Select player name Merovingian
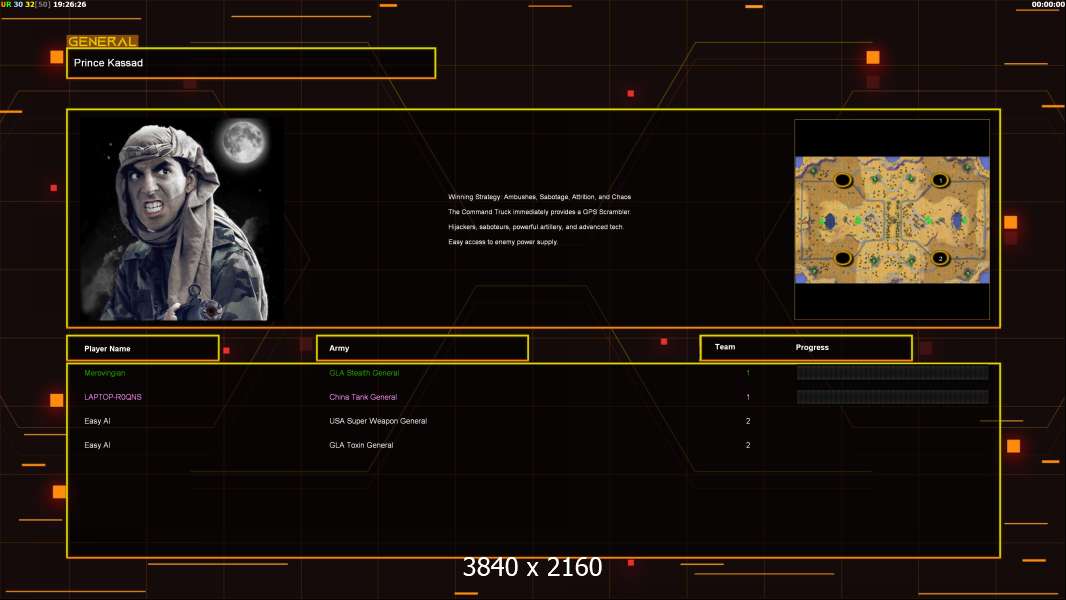Image resolution: width=1066 pixels, height=600 pixels. [105, 373]
